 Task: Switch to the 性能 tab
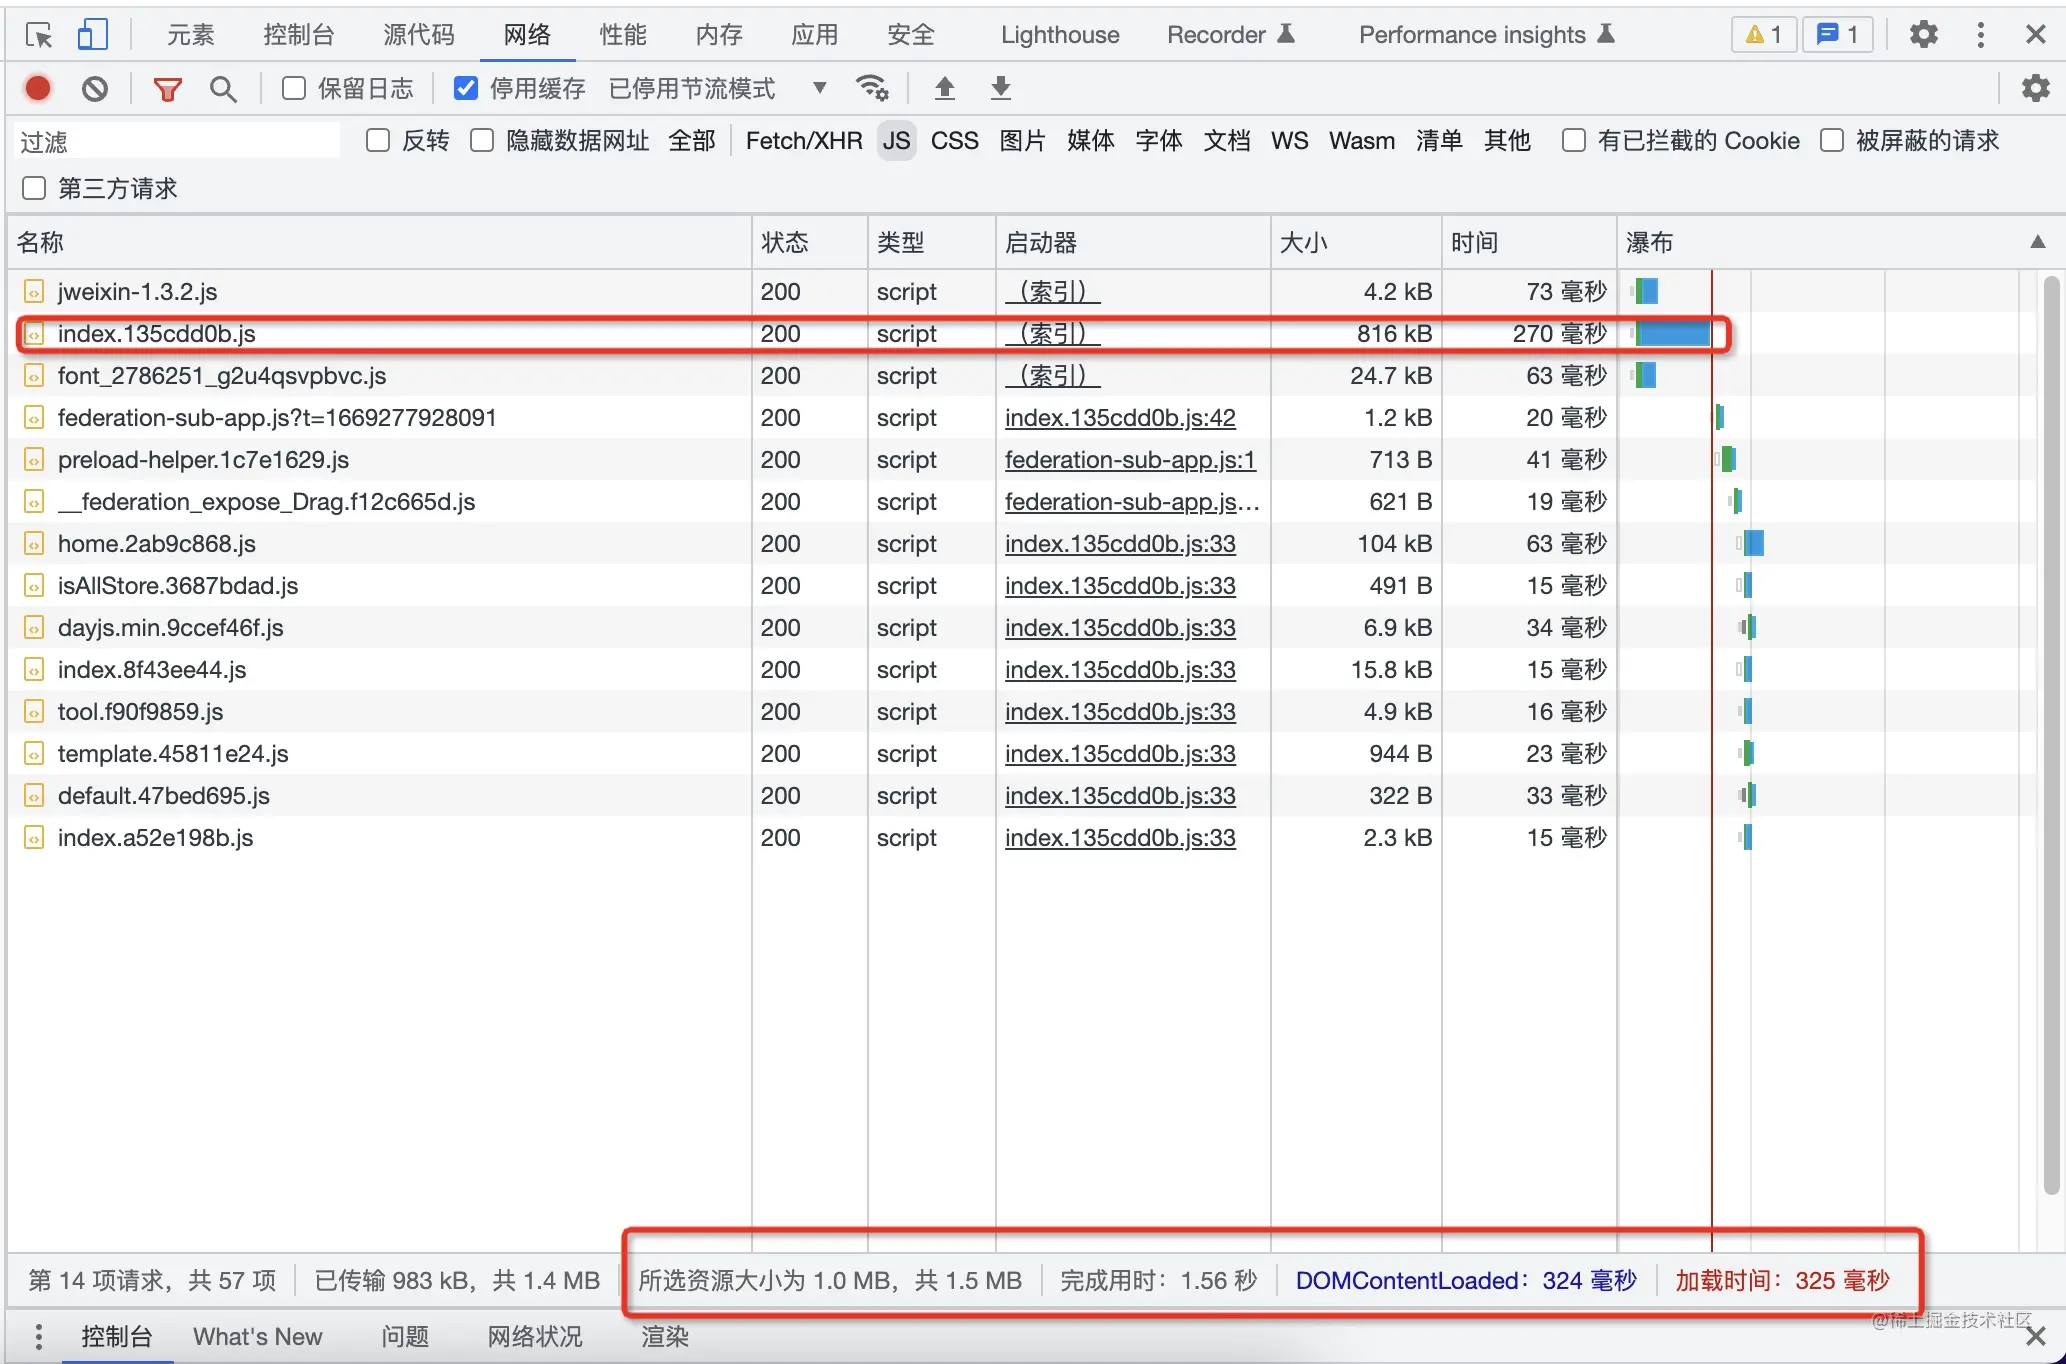coord(622,35)
